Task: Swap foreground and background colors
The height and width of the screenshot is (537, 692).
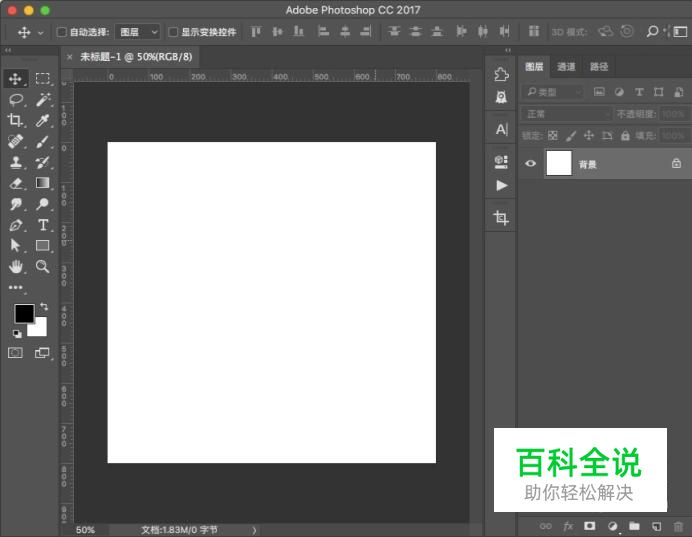Action: (x=43, y=306)
